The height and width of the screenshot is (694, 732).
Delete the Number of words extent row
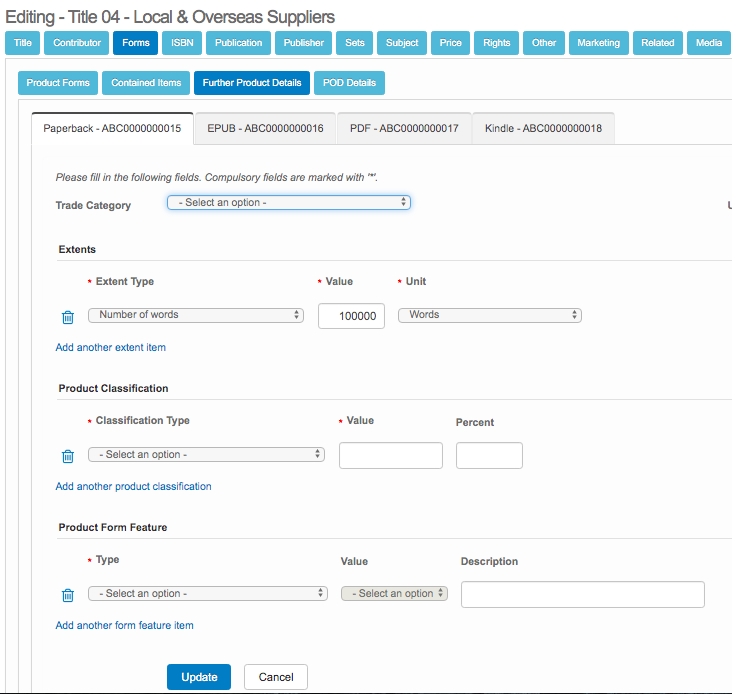point(68,317)
